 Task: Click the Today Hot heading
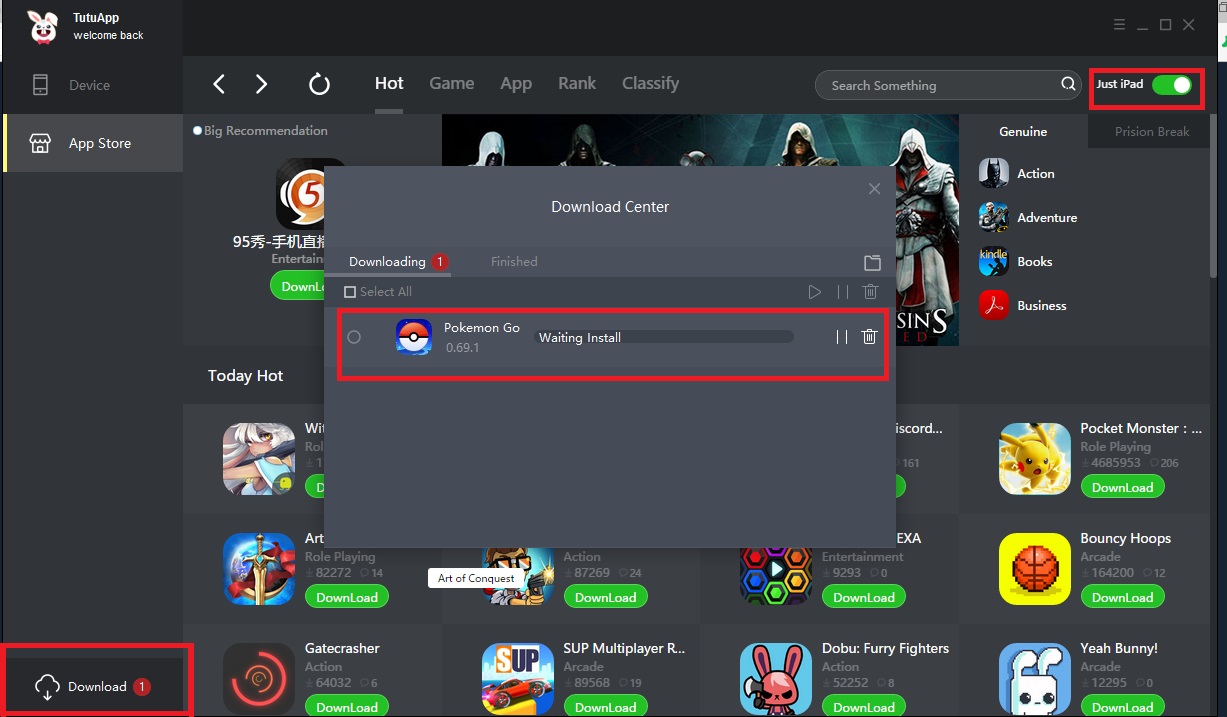[x=245, y=376]
